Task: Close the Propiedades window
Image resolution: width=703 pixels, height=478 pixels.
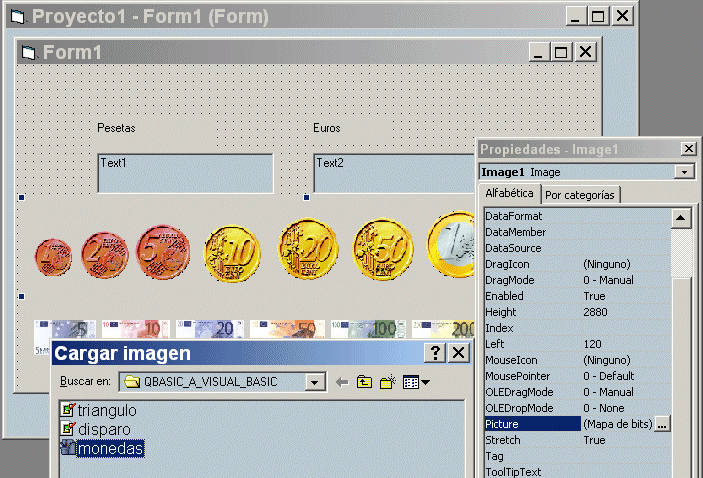Action: (688, 148)
